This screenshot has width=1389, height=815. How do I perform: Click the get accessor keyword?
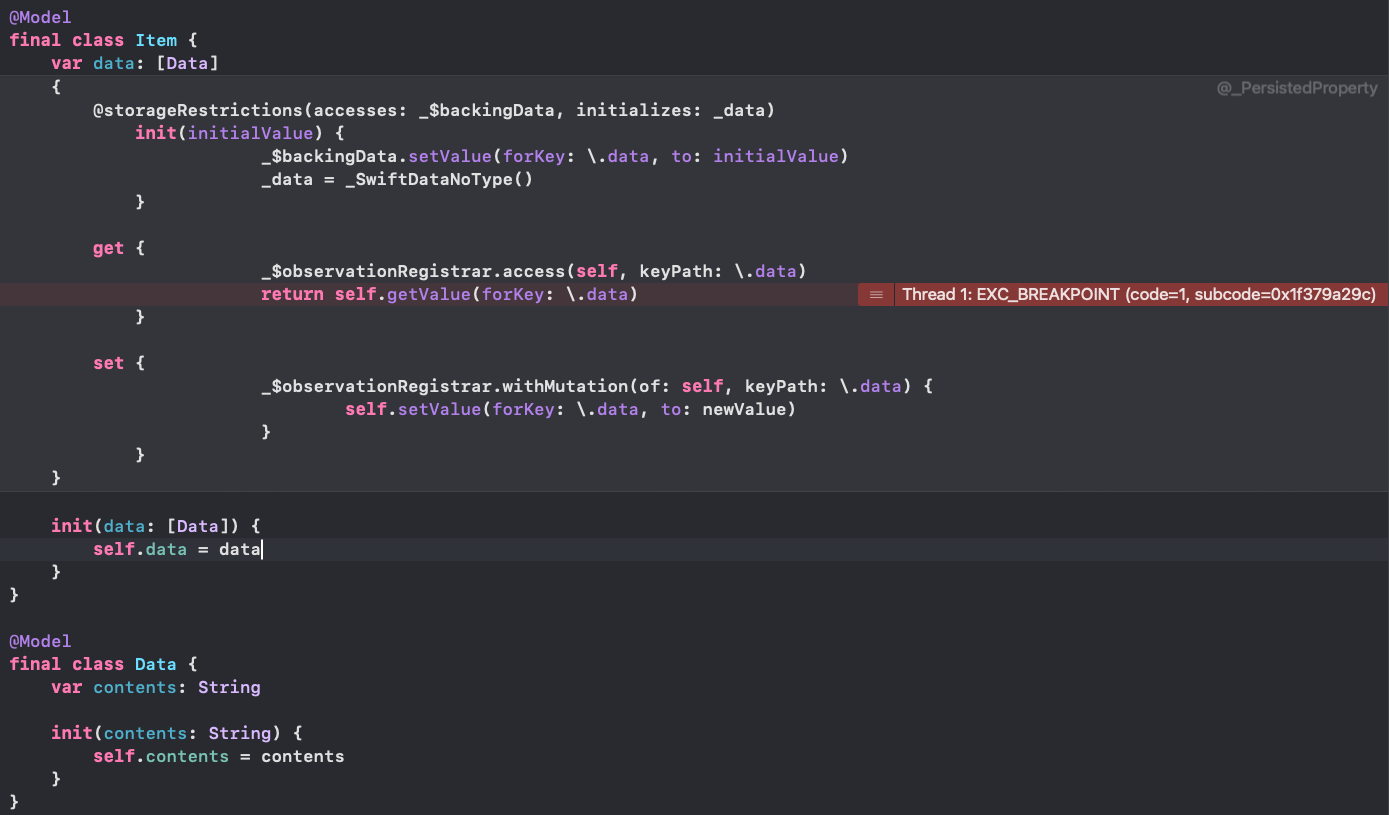tap(108, 248)
